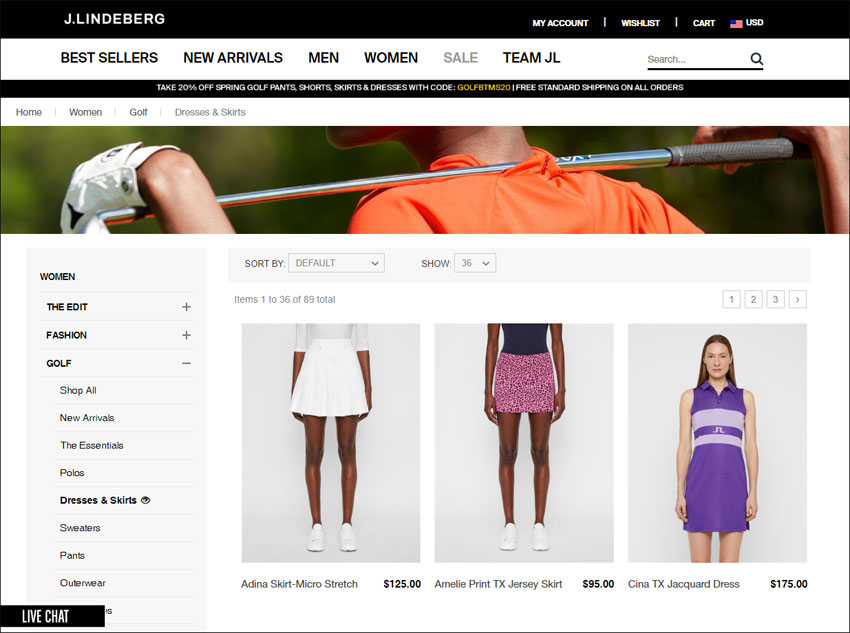This screenshot has width=850, height=633.
Task: Click the golf hero banner image
Action: 425,180
